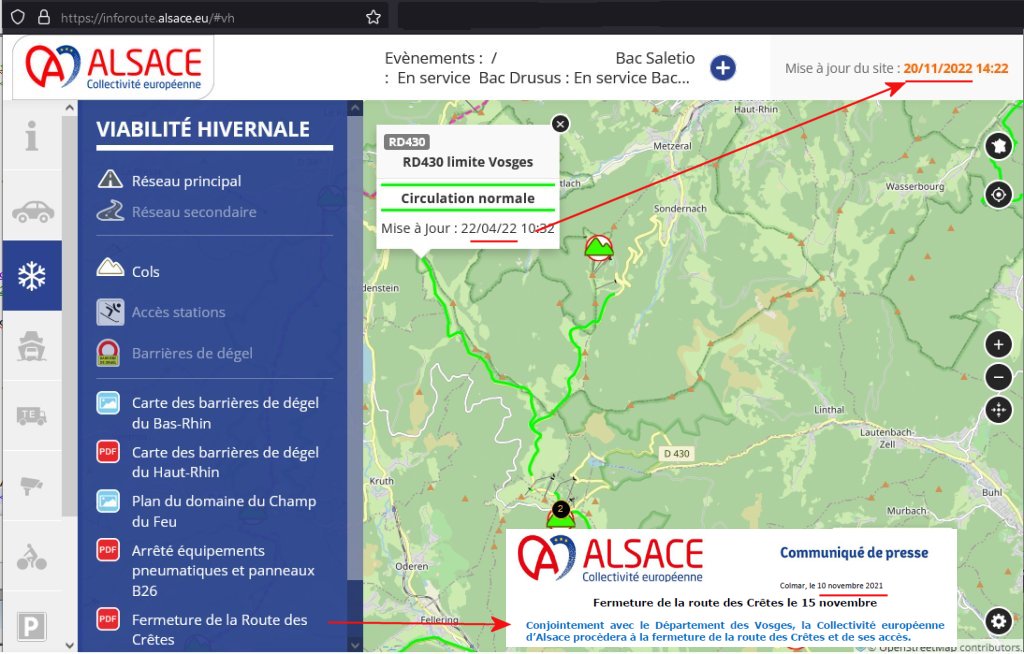Click the Wasserbourg label on map

(x=914, y=186)
